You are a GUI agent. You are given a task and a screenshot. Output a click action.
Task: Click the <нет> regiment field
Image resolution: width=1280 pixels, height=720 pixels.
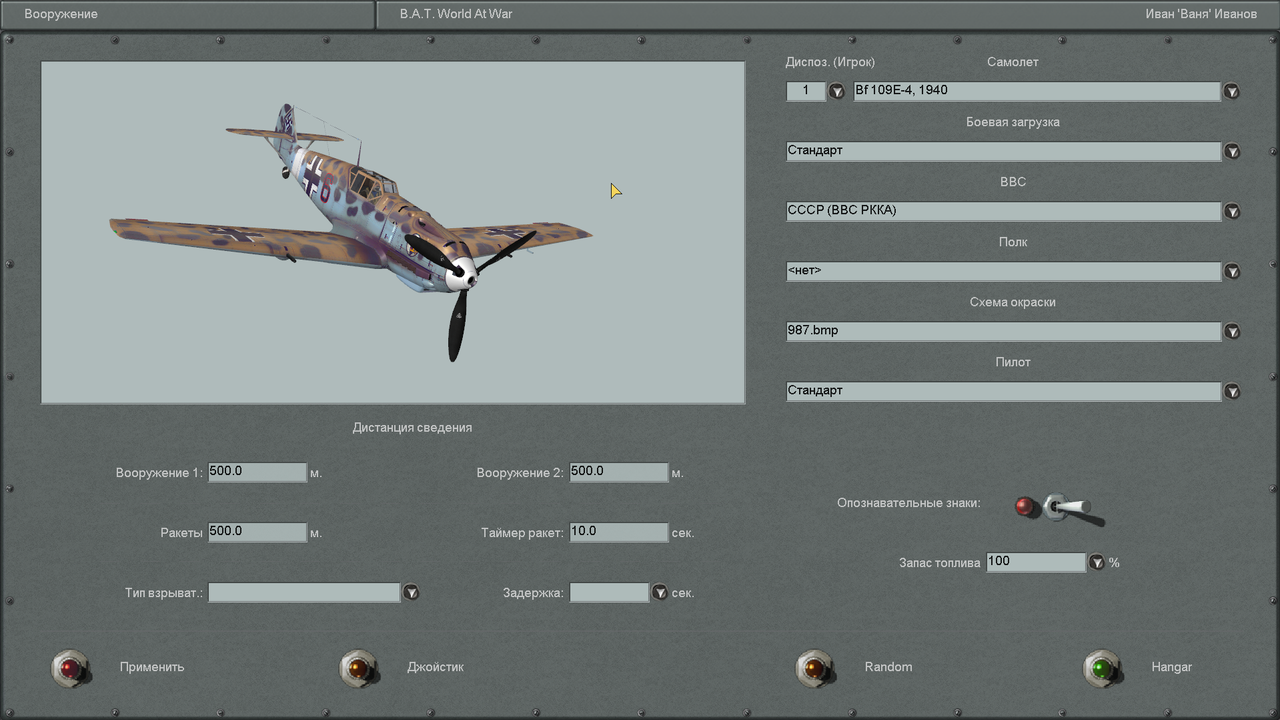[1003, 271]
